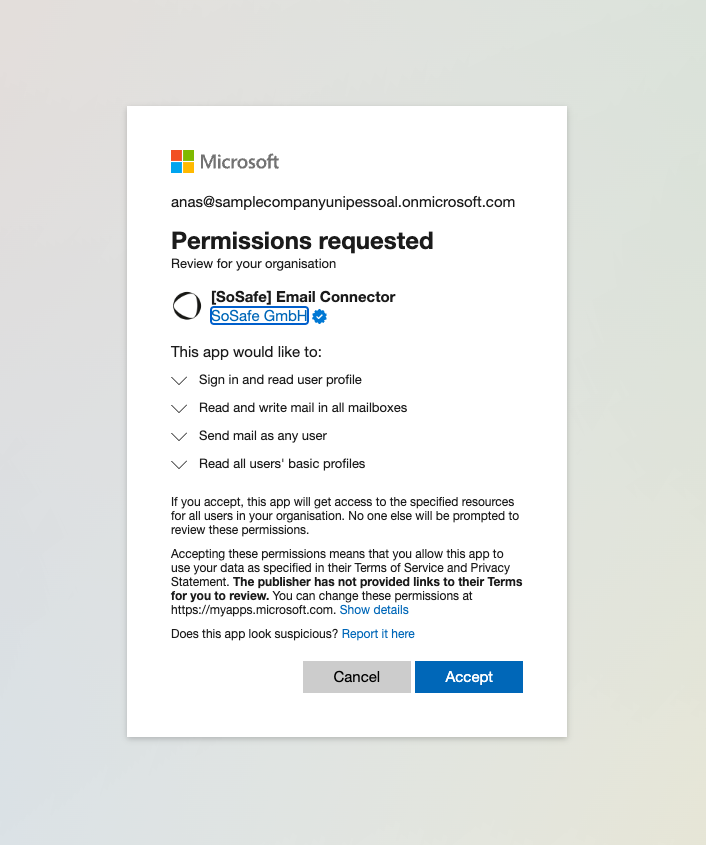Expand 'Read all users' basic profiles'
The height and width of the screenshot is (845, 706).
pyautogui.click(x=179, y=464)
